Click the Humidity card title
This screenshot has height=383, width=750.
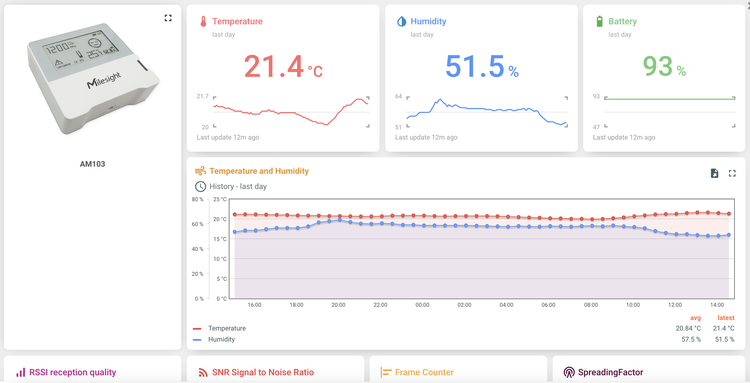(428, 22)
